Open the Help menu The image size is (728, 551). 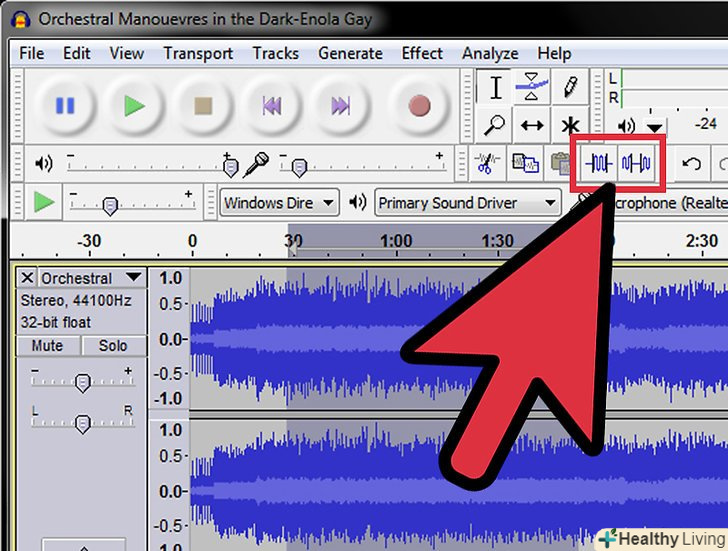(554, 53)
